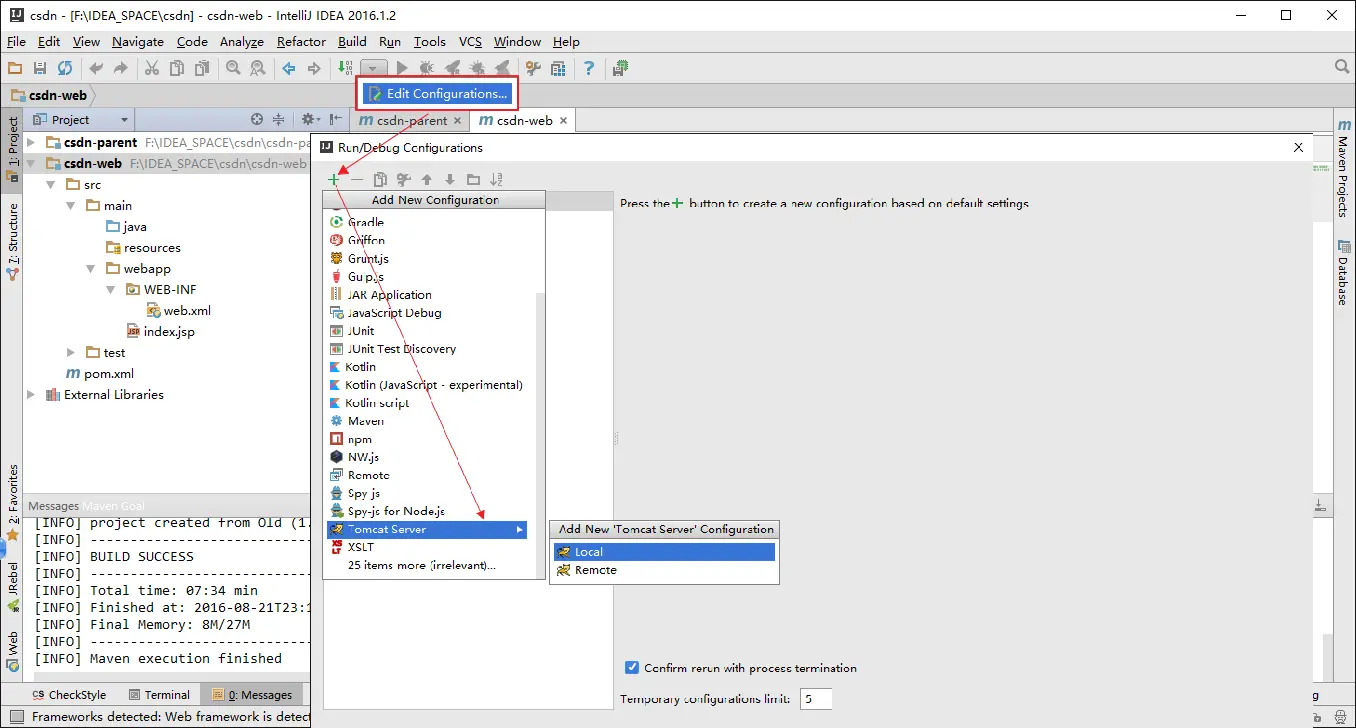
Task: Click Temporary configurations limit field
Action: coord(816,698)
